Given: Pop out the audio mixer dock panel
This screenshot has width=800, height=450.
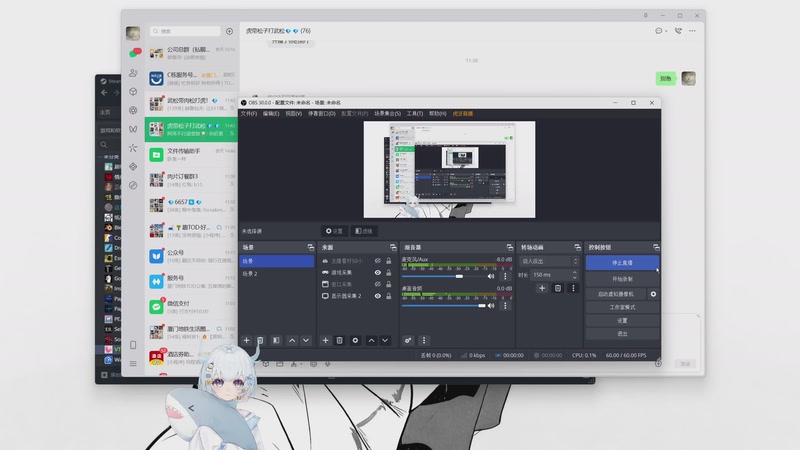Looking at the screenshot, I should pyautogui.click(x=509, y=247).
